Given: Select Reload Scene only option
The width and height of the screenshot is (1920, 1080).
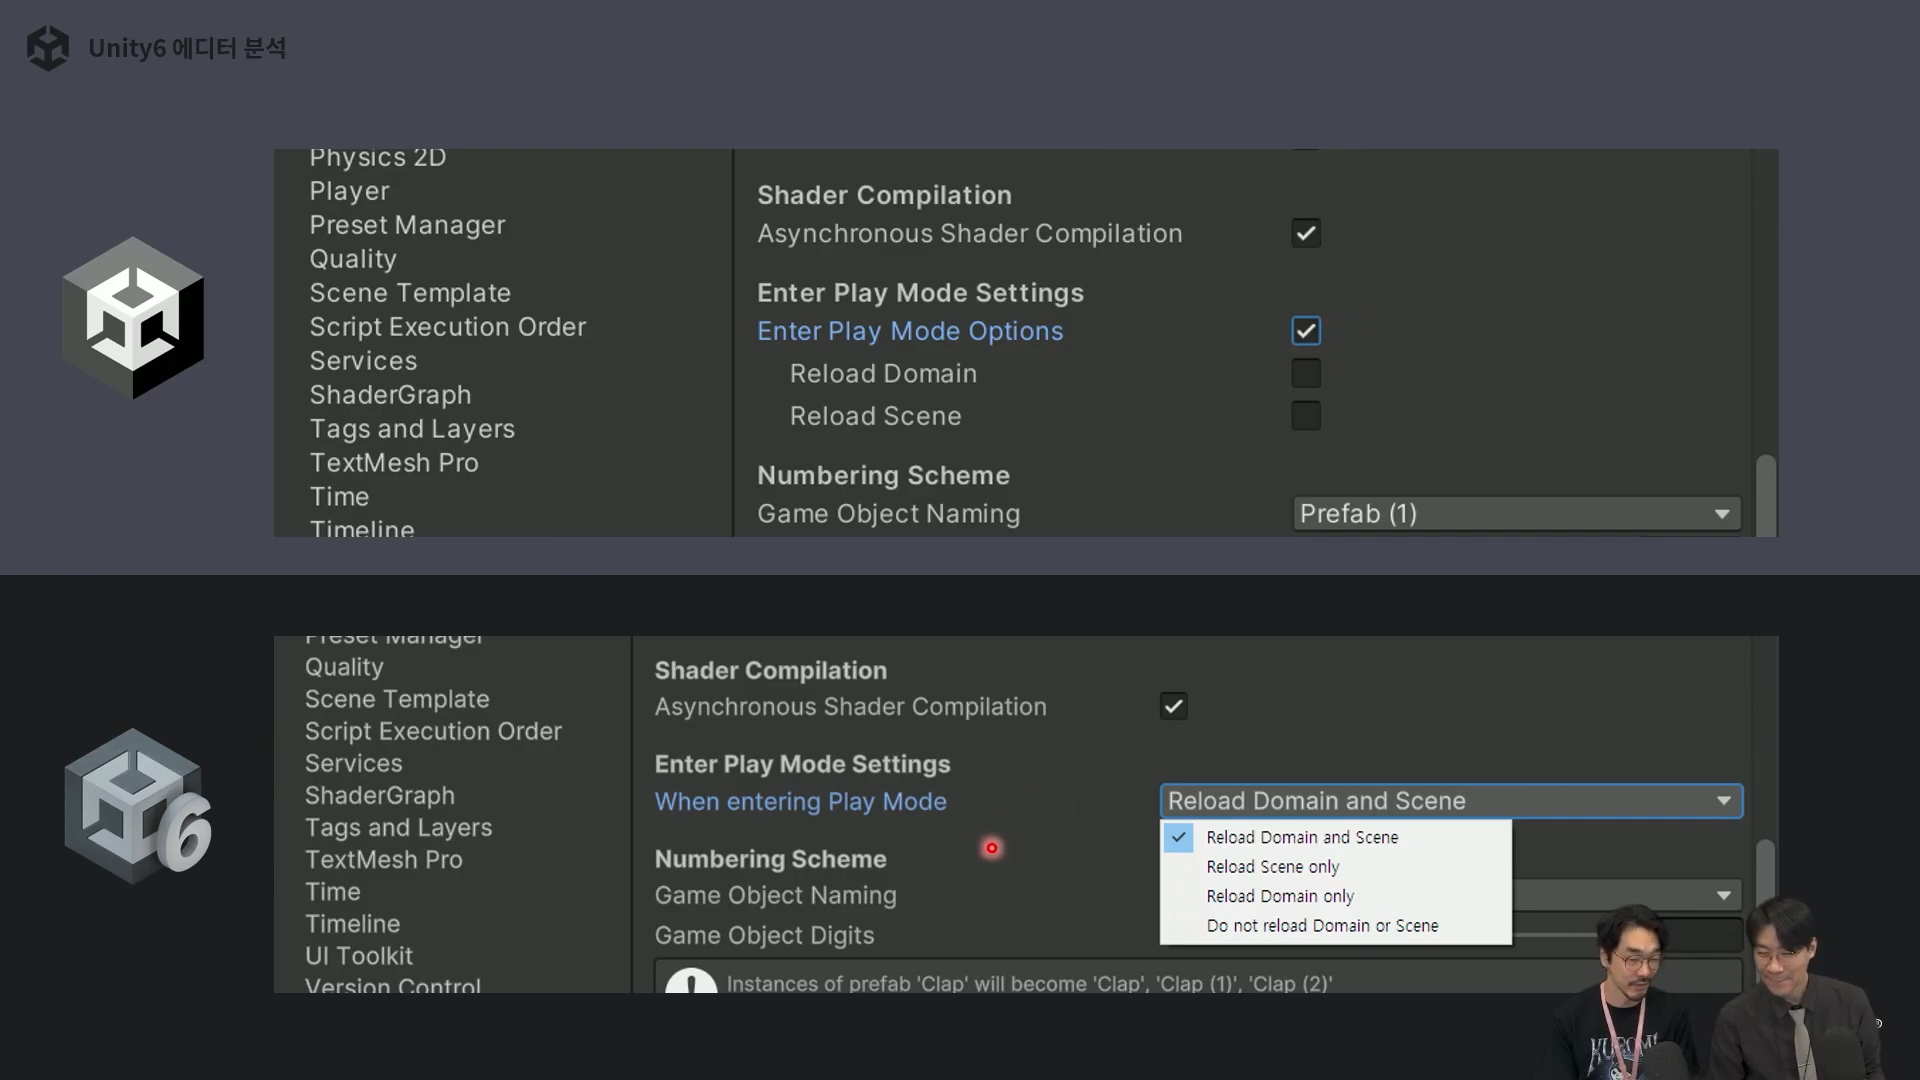Looking at the screenshot, I should coord(1272,867).
